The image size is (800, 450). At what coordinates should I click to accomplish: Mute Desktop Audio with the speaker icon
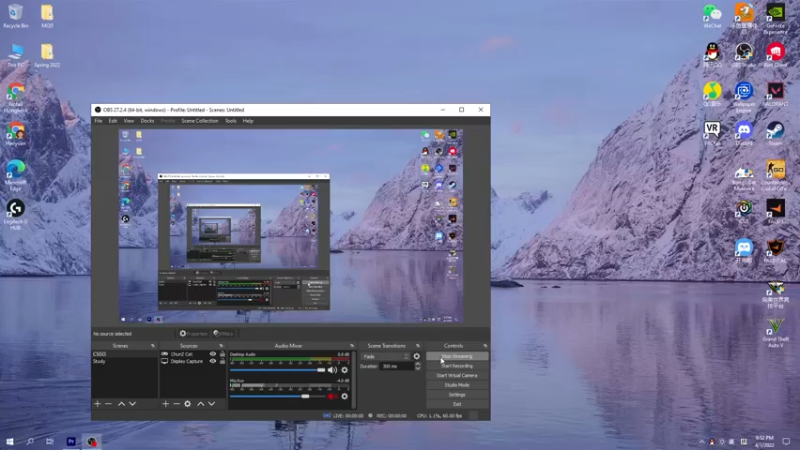[x=332, y=370]
